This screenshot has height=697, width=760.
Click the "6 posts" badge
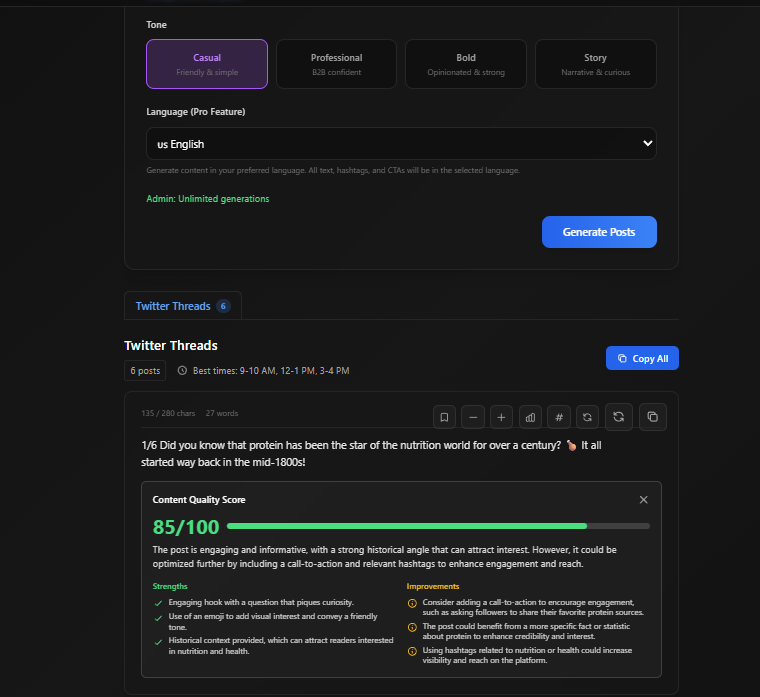(145, 370)
